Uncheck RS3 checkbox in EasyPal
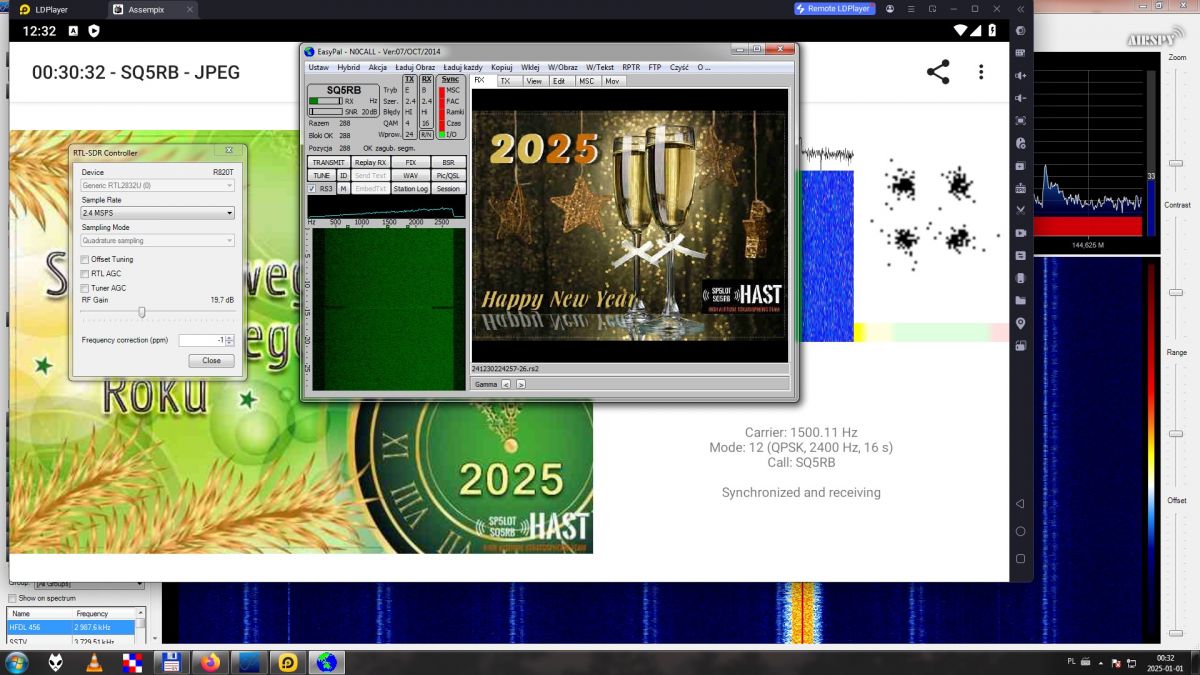This screenshot has height=675, width=1200. (312, 188)
